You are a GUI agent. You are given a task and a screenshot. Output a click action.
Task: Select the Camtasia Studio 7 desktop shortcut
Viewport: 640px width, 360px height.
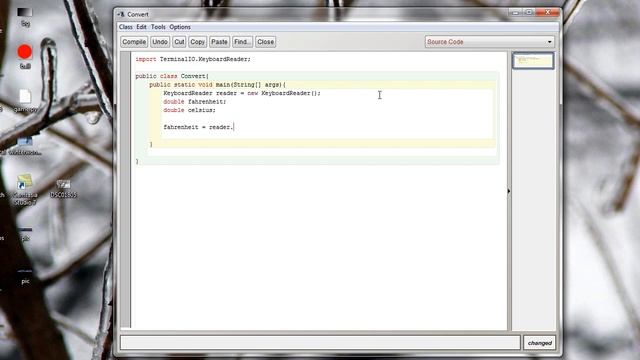[x=24, y=190]
